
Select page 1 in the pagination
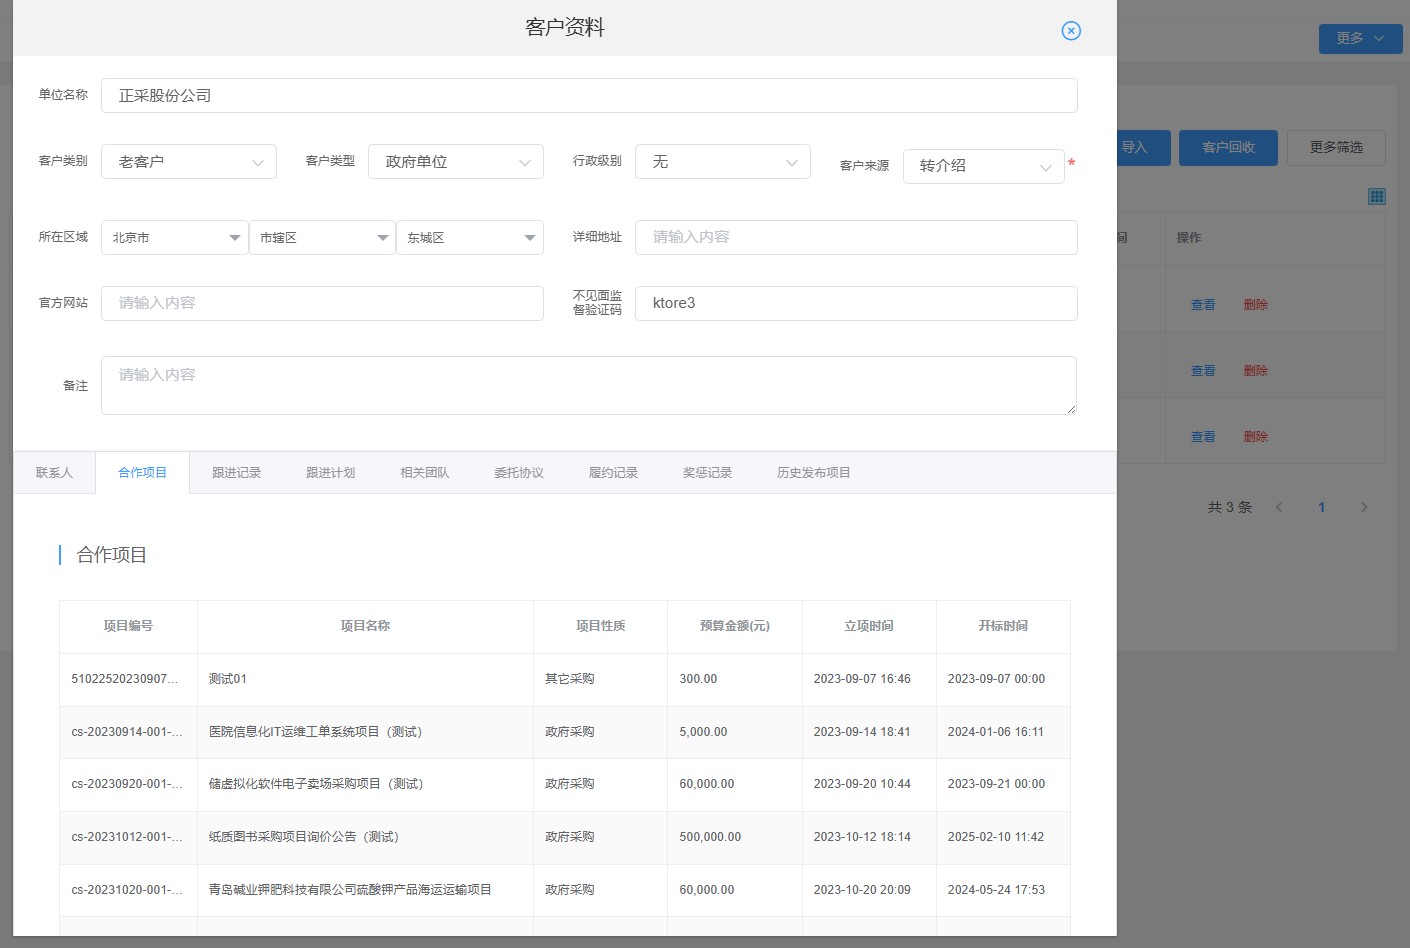(1321, 507)
